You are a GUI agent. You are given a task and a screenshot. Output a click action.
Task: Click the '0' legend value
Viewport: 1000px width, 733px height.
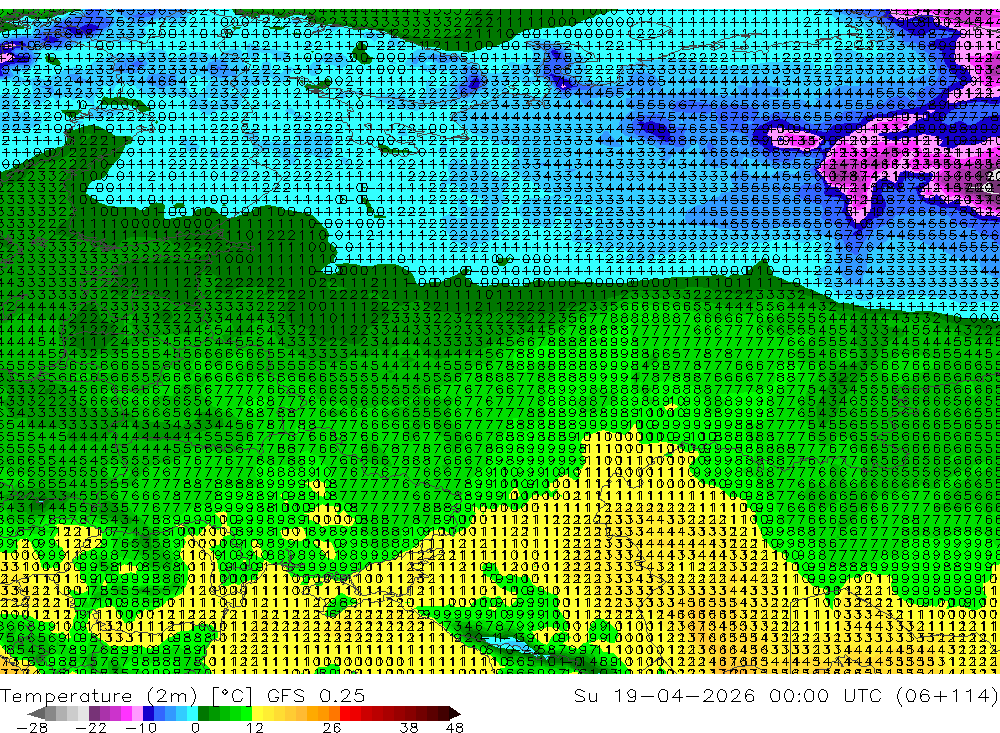point(195,728)
